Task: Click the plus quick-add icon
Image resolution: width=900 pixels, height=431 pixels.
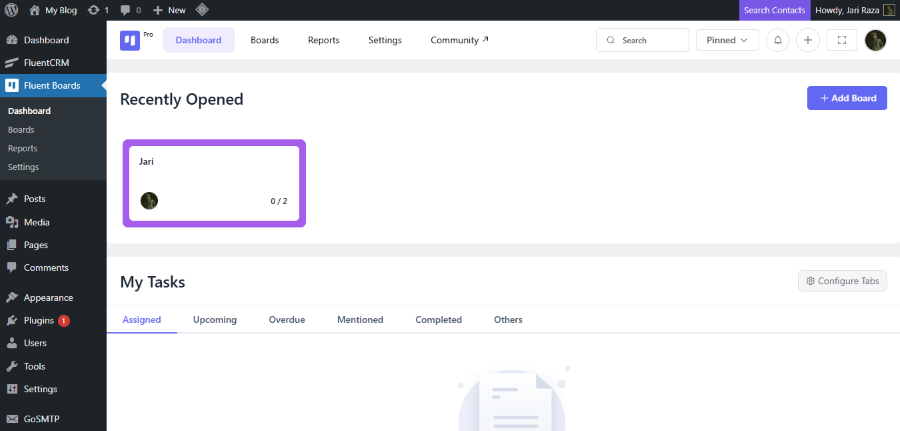Action: [x=808, y=40]
